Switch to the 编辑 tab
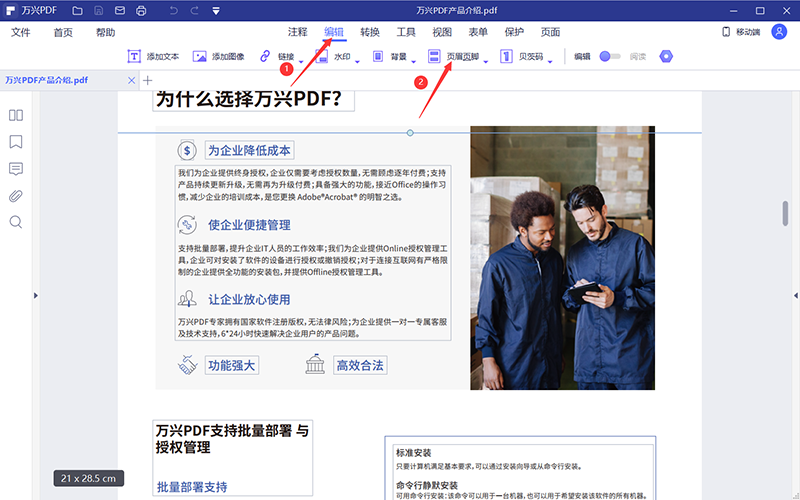This screenshot has height=500, width=800. pyautogui.click(x=334, y=32)
